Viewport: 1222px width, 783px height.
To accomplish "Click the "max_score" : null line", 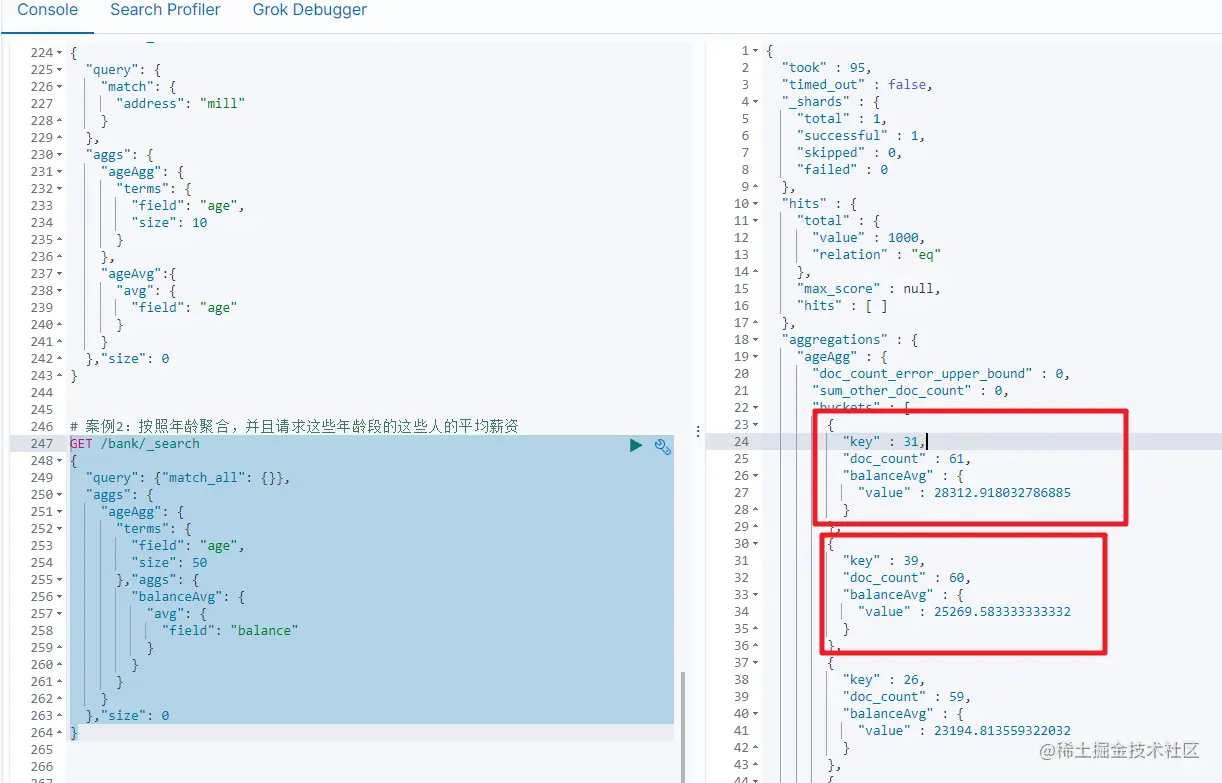I will tap(868, 289).
